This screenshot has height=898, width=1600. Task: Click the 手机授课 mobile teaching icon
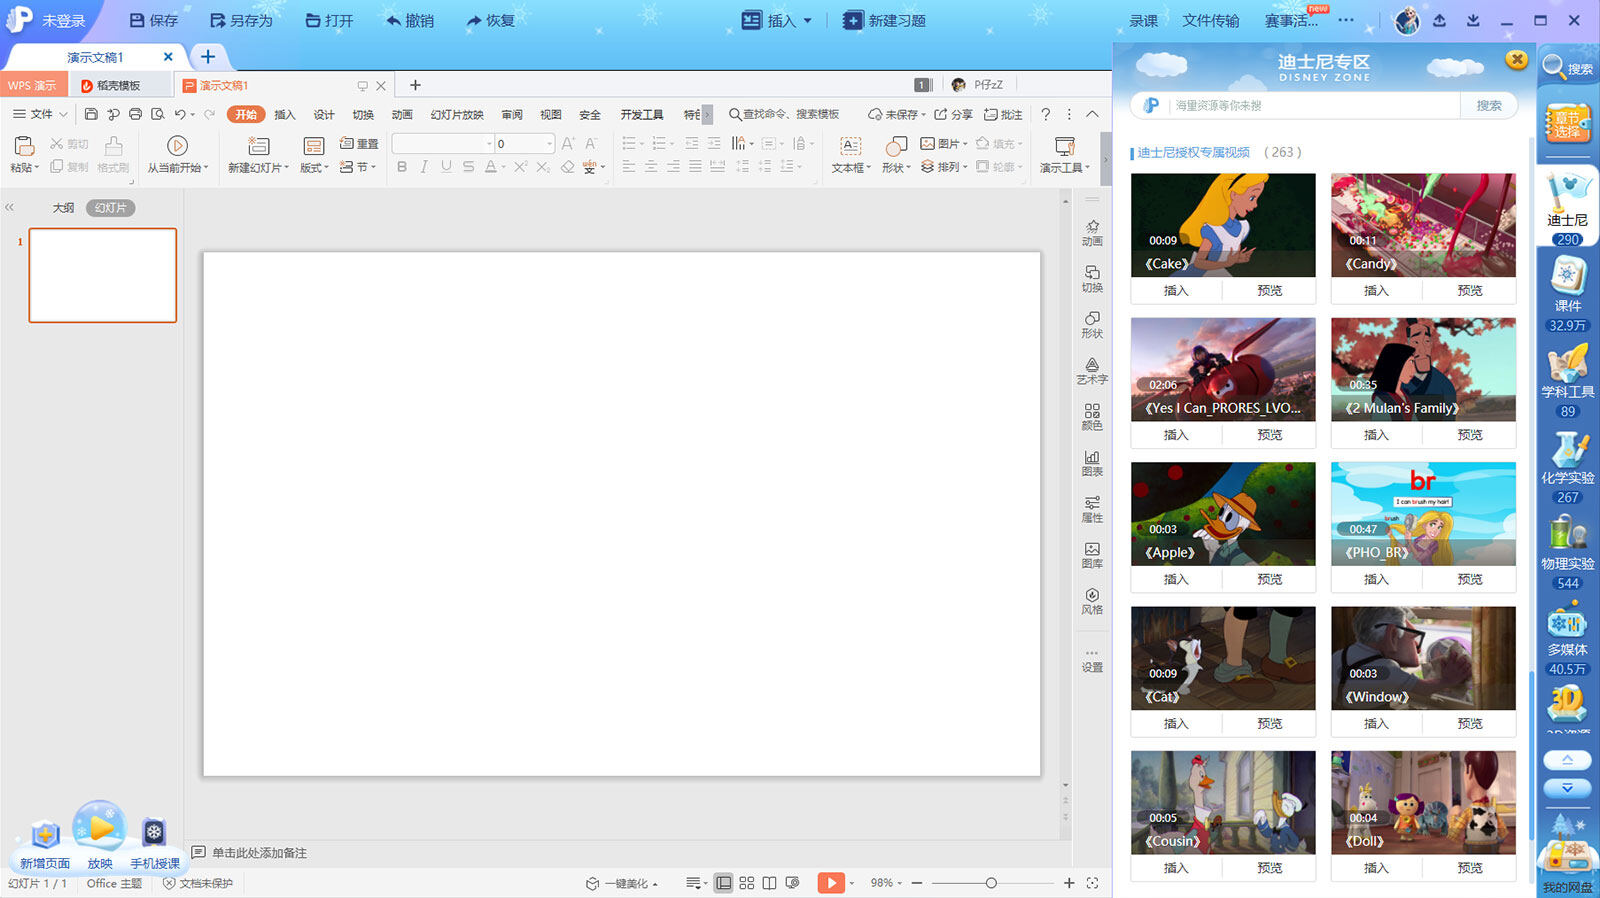pyautogui.click(x=154, y=844)
